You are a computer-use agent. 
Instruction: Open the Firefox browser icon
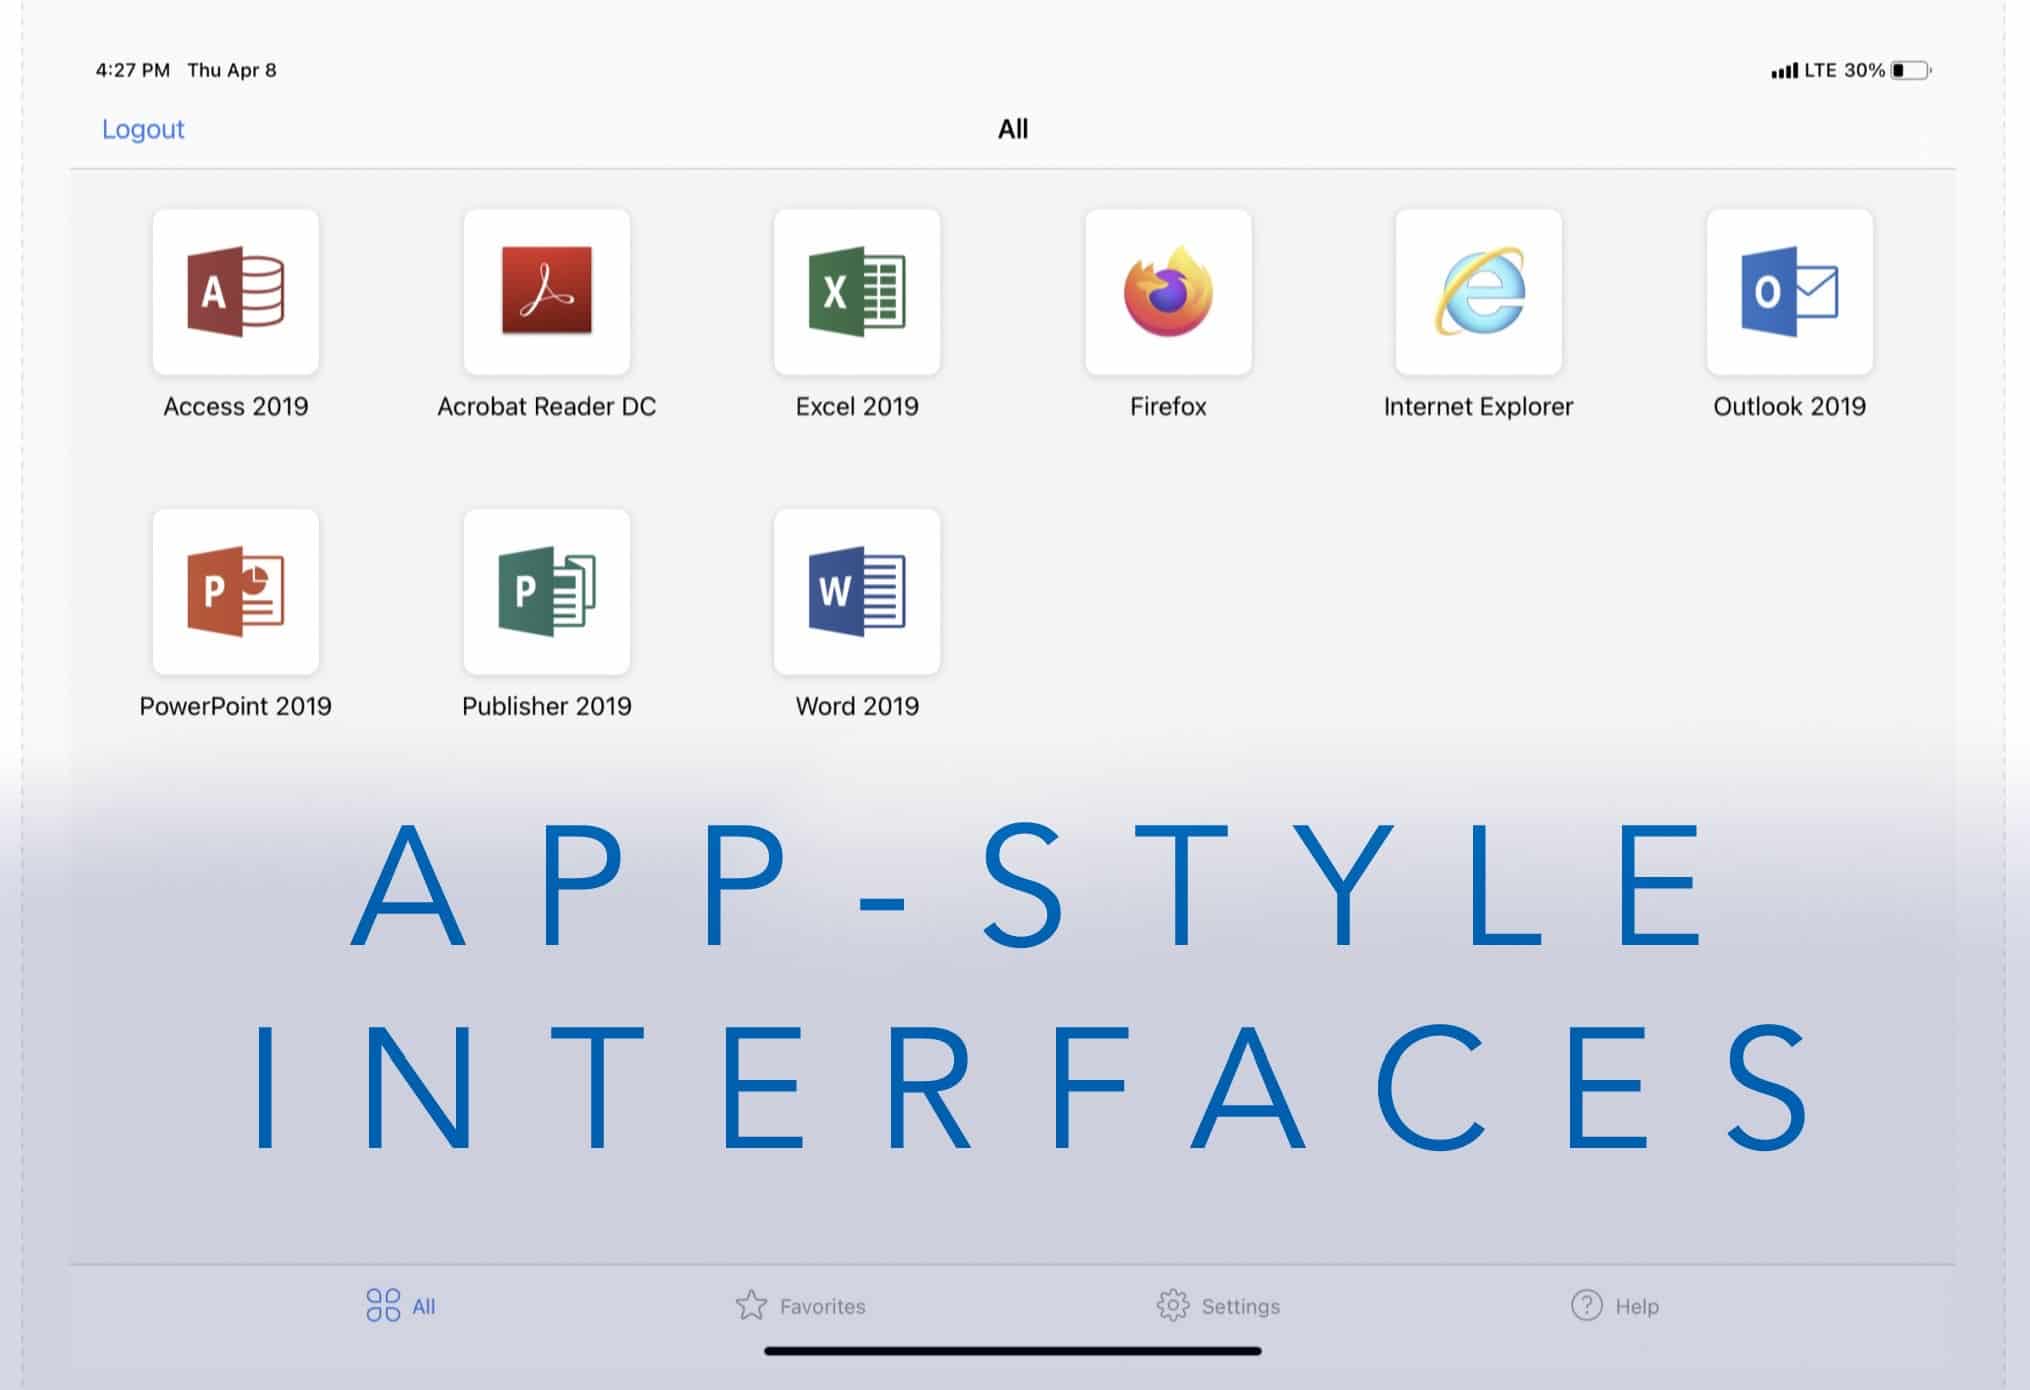click(1168, 292)
